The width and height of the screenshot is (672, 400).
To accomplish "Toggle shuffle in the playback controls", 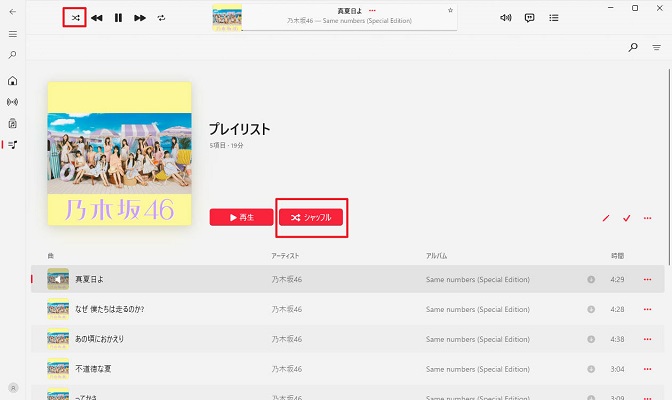I will point(75,18).
